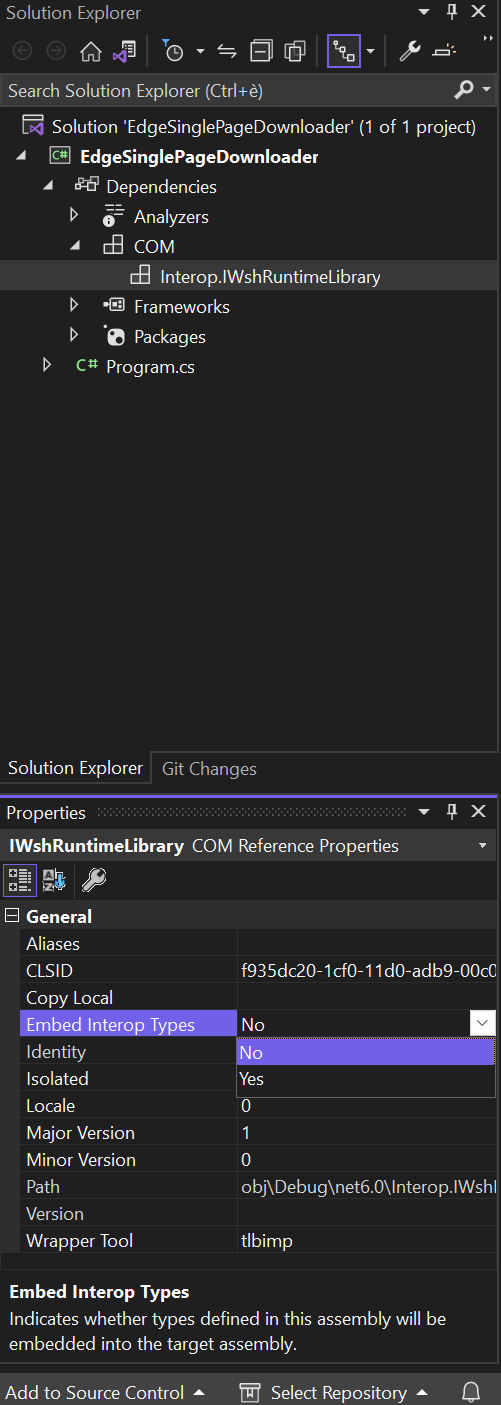Switch to the Git Changes tab
This screenshot has height=1405, width=501.
point(209,768)
